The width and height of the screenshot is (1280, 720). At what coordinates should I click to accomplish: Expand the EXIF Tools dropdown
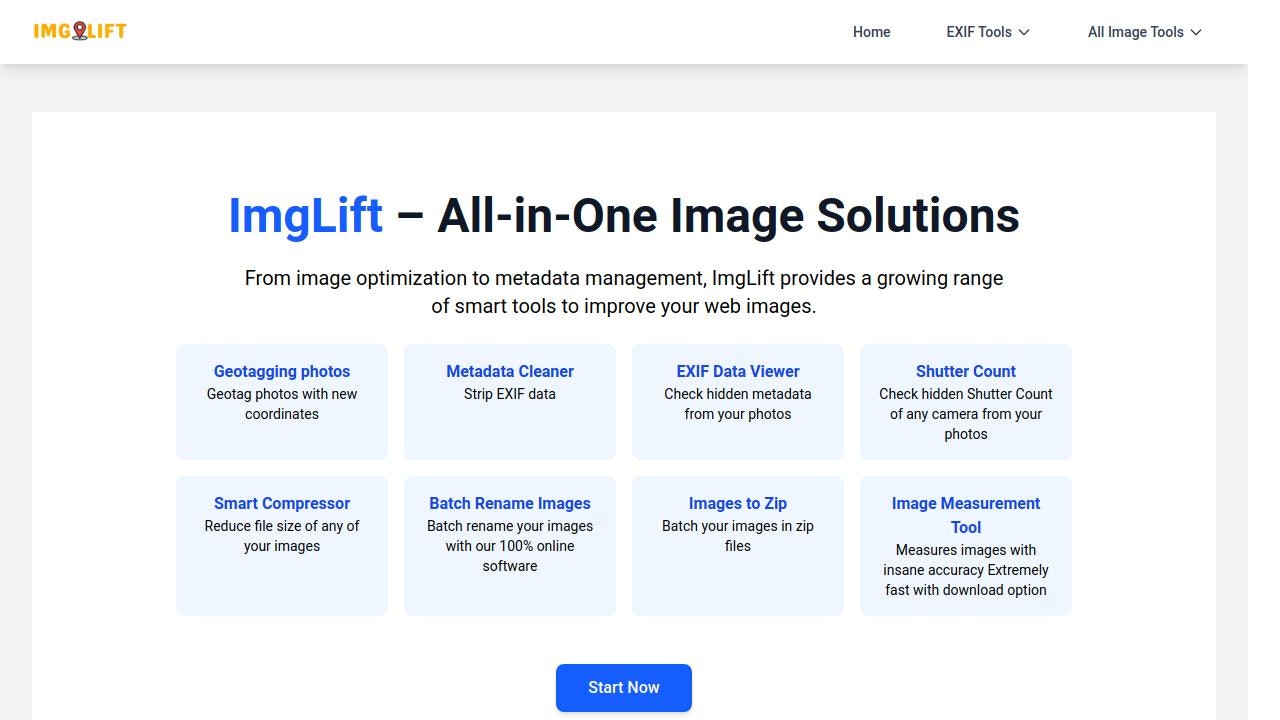[988, 32]
